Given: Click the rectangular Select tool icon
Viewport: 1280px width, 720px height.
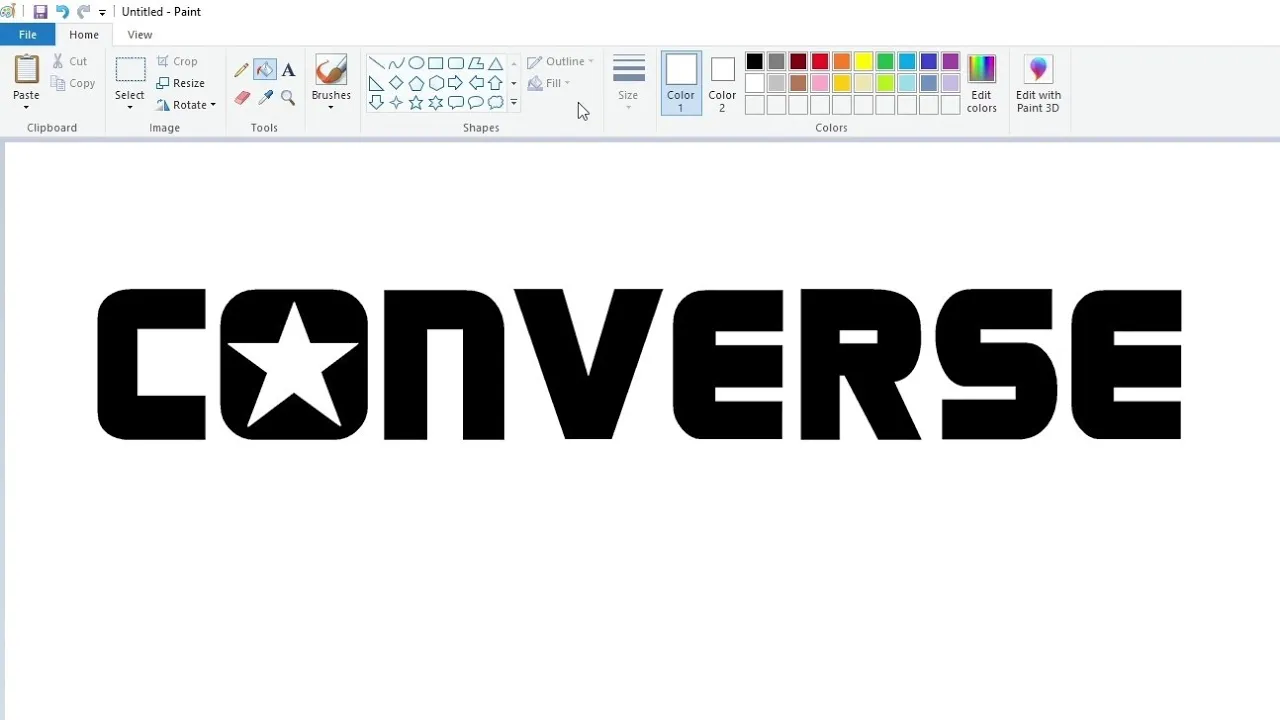Looking at the screenshot, I should click(130, 70).
